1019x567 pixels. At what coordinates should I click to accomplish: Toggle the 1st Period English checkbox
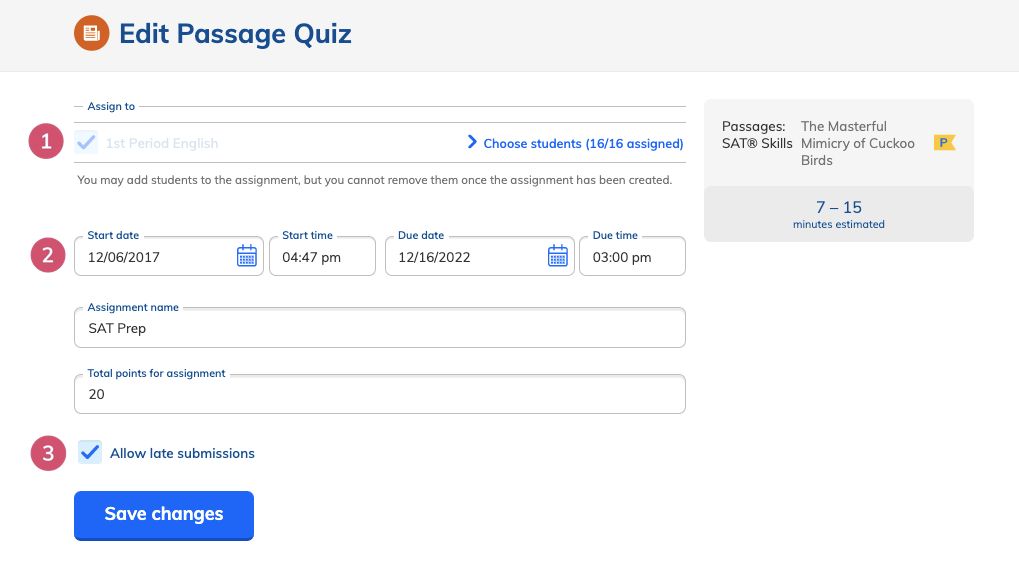tap(86, 142)
